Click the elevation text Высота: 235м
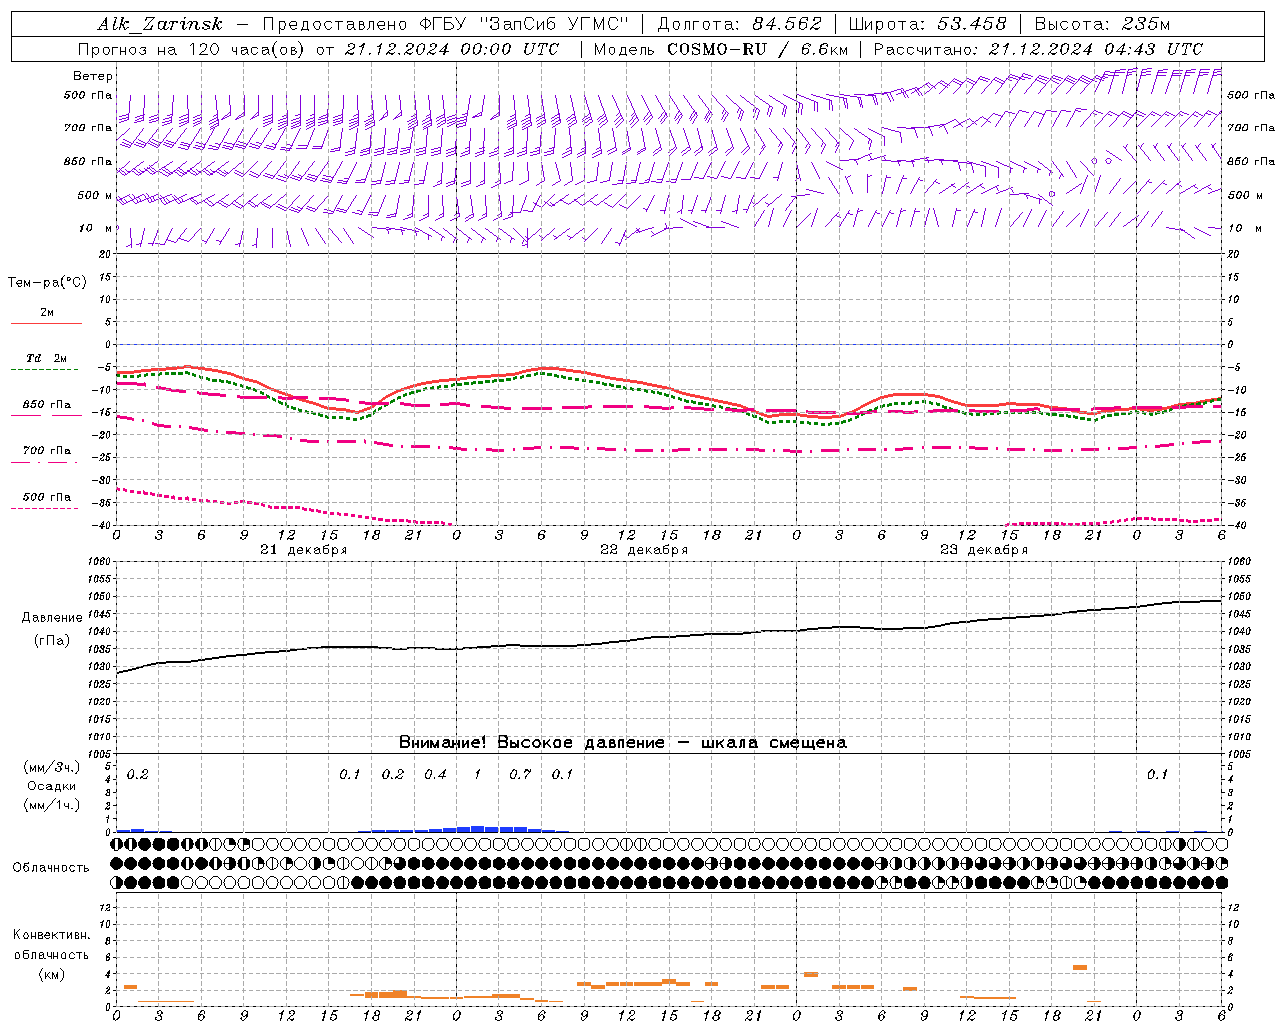 coord(1102,25)
